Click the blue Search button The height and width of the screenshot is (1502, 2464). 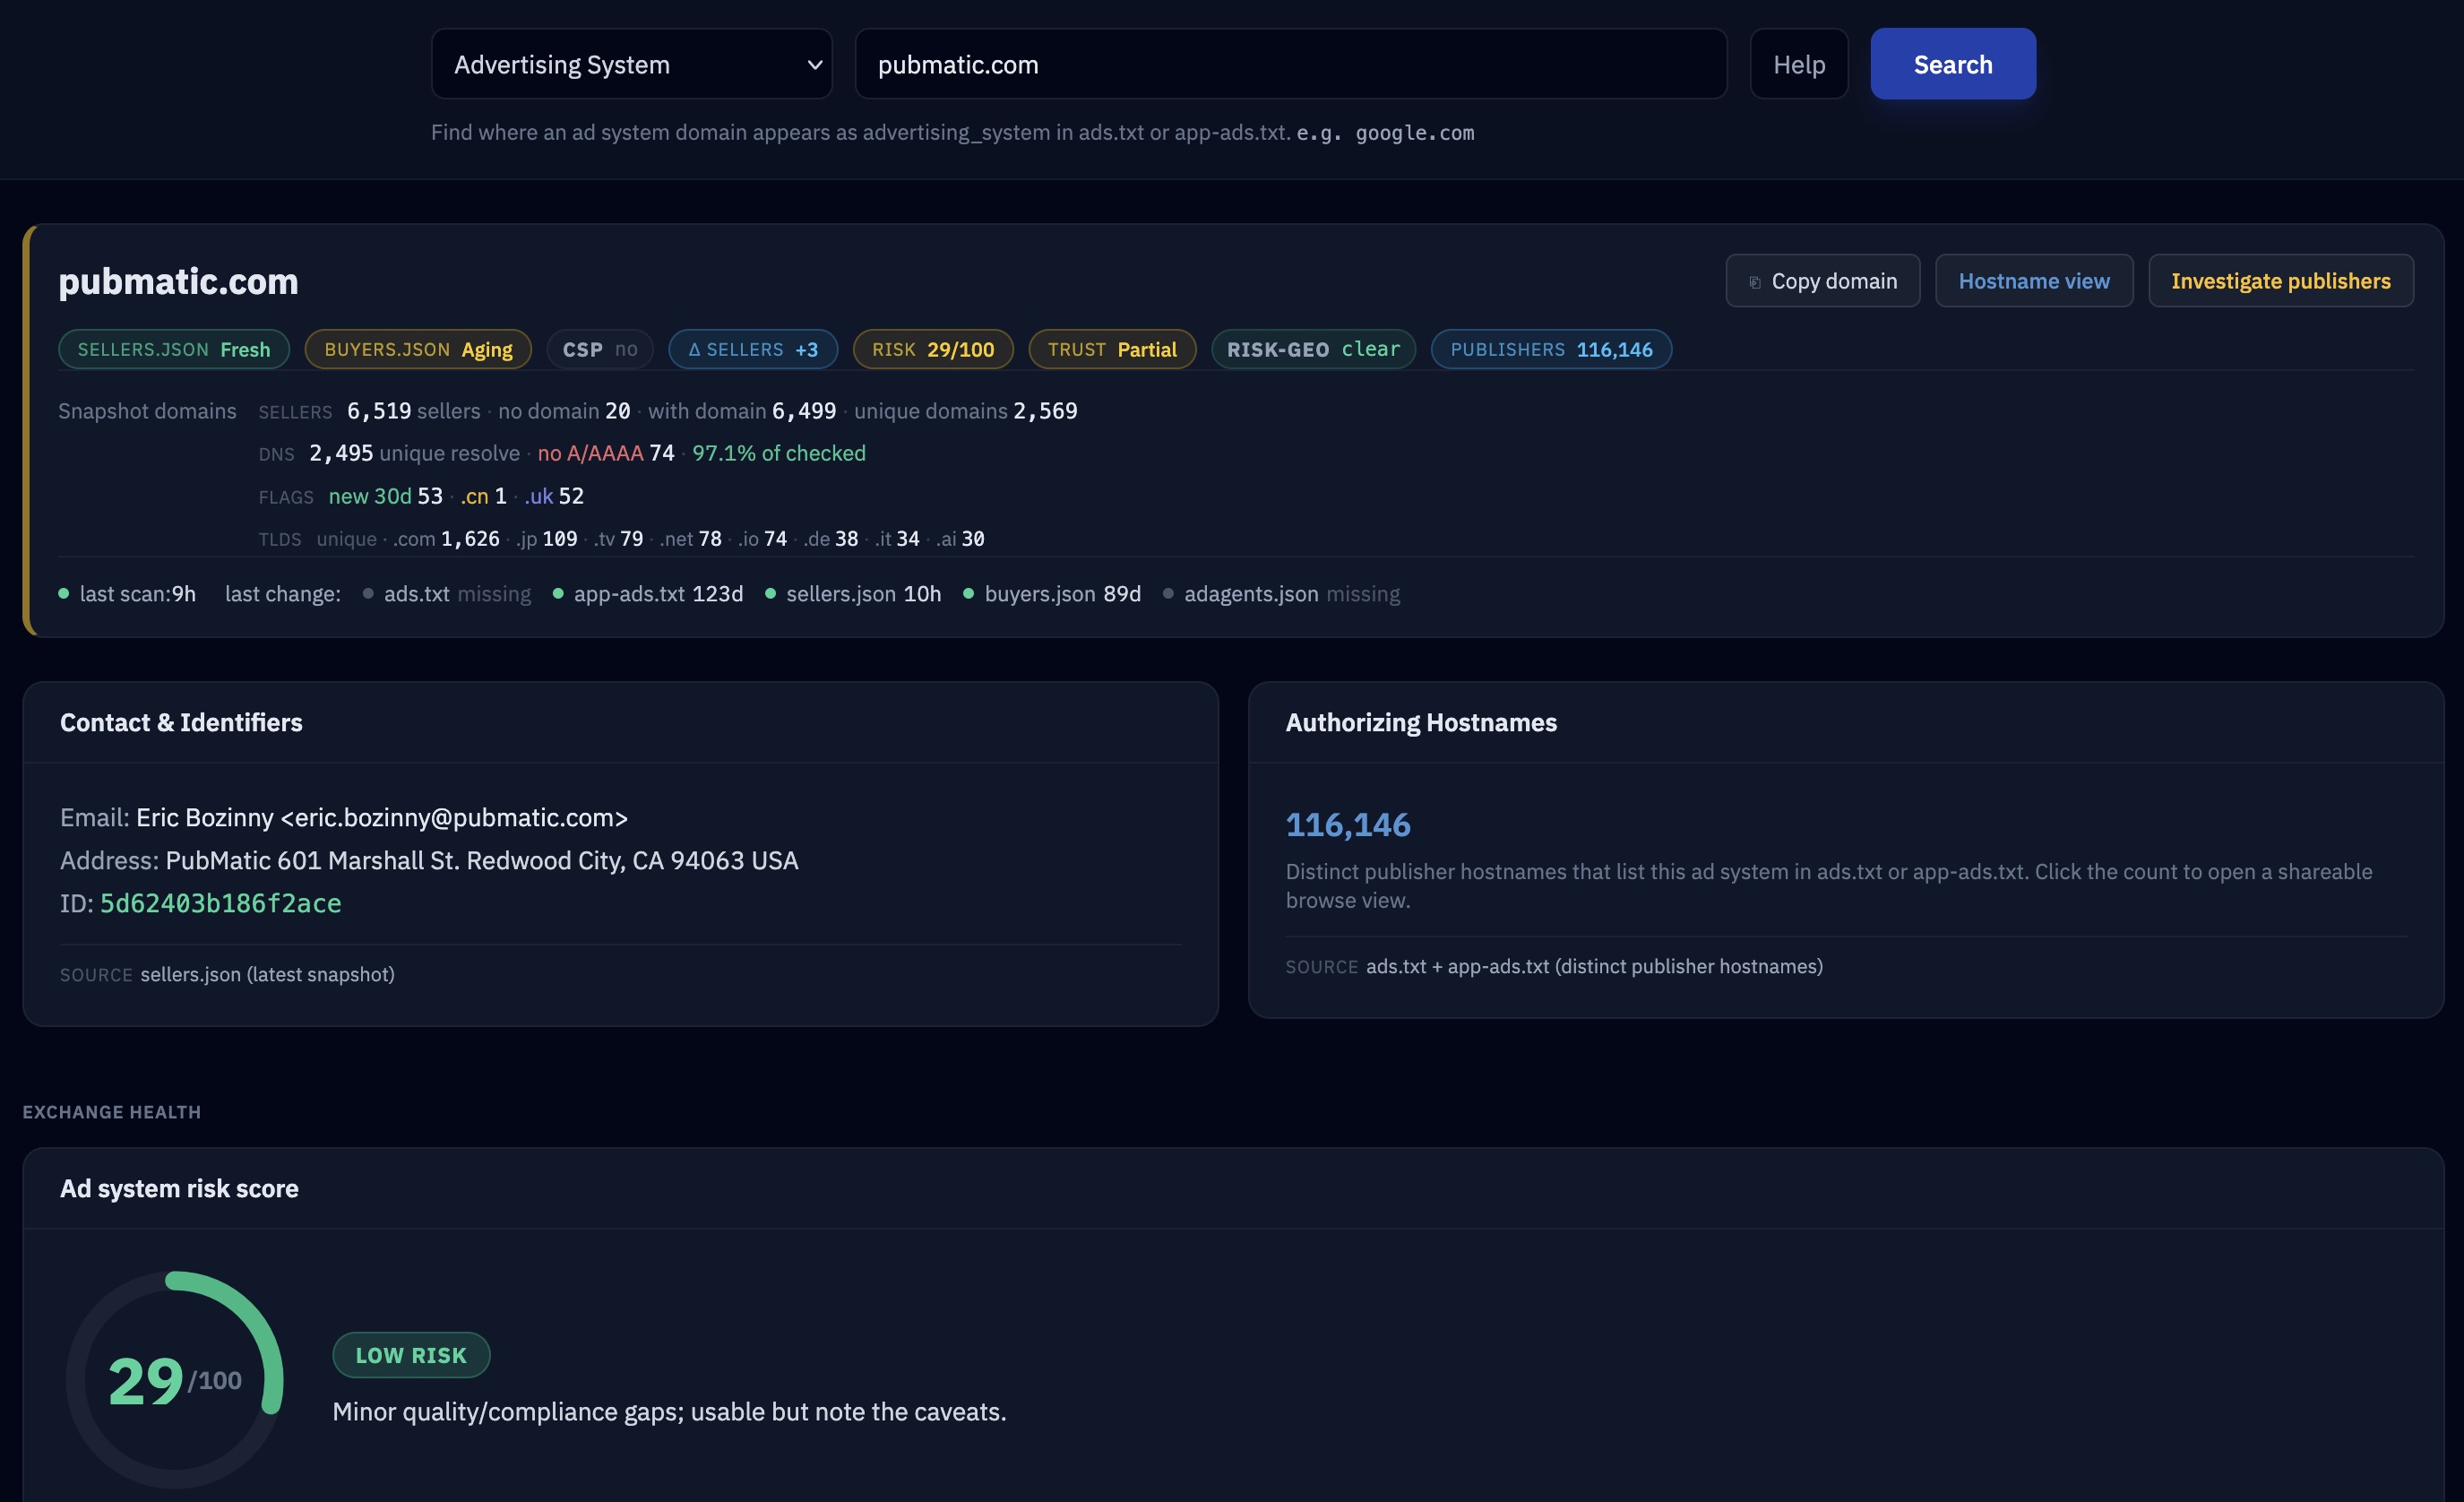[1952, 64]
